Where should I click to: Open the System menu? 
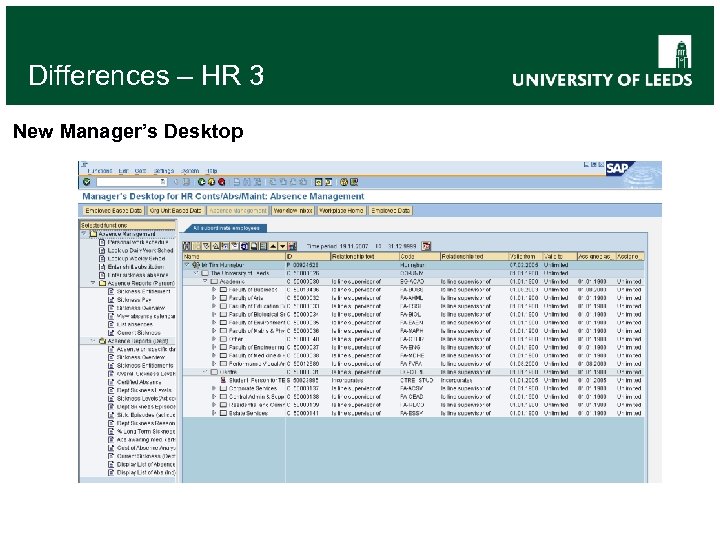[x=190, y=171]
